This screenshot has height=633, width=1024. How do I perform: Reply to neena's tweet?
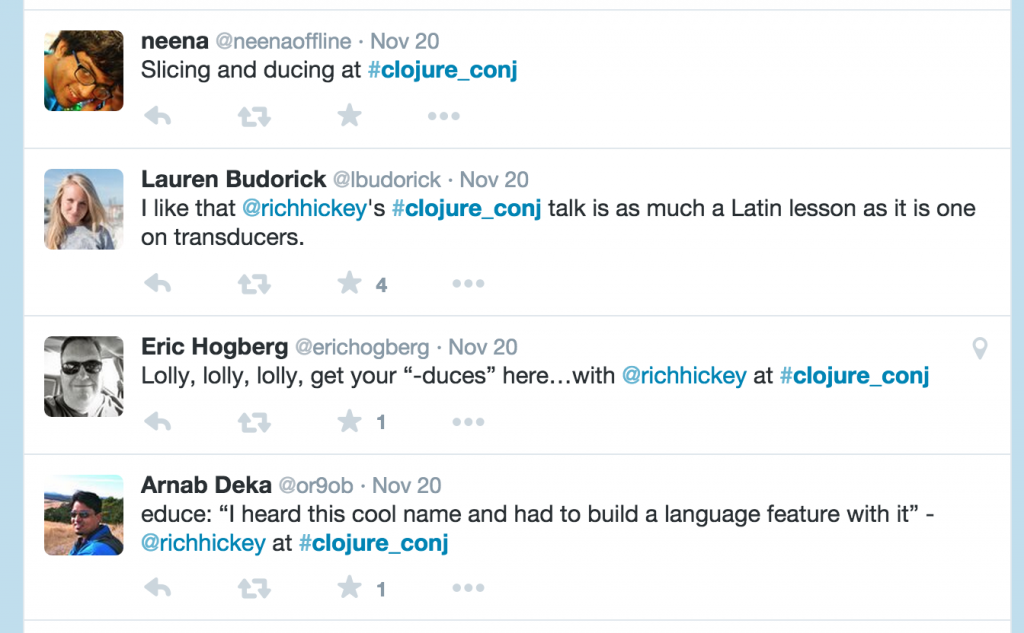157,116
